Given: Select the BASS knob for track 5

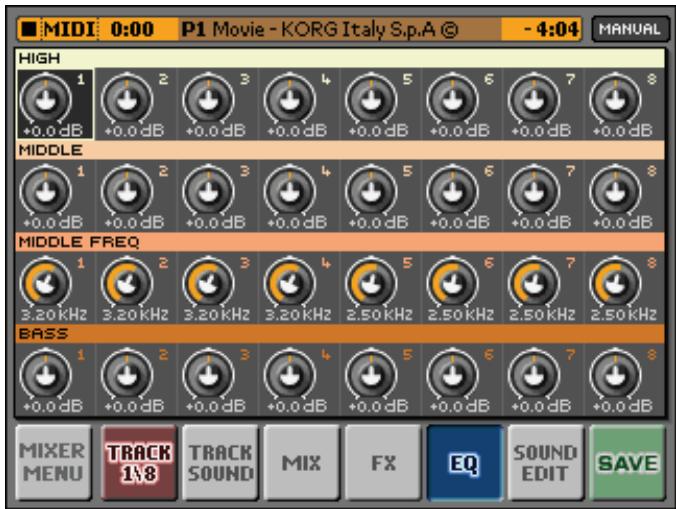Looking at the screenshot, I should click(x=371, y=375).
